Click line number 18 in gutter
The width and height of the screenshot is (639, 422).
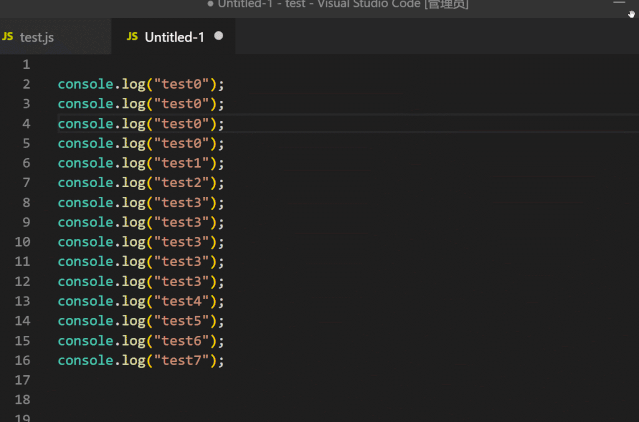[x=22, y=400]
